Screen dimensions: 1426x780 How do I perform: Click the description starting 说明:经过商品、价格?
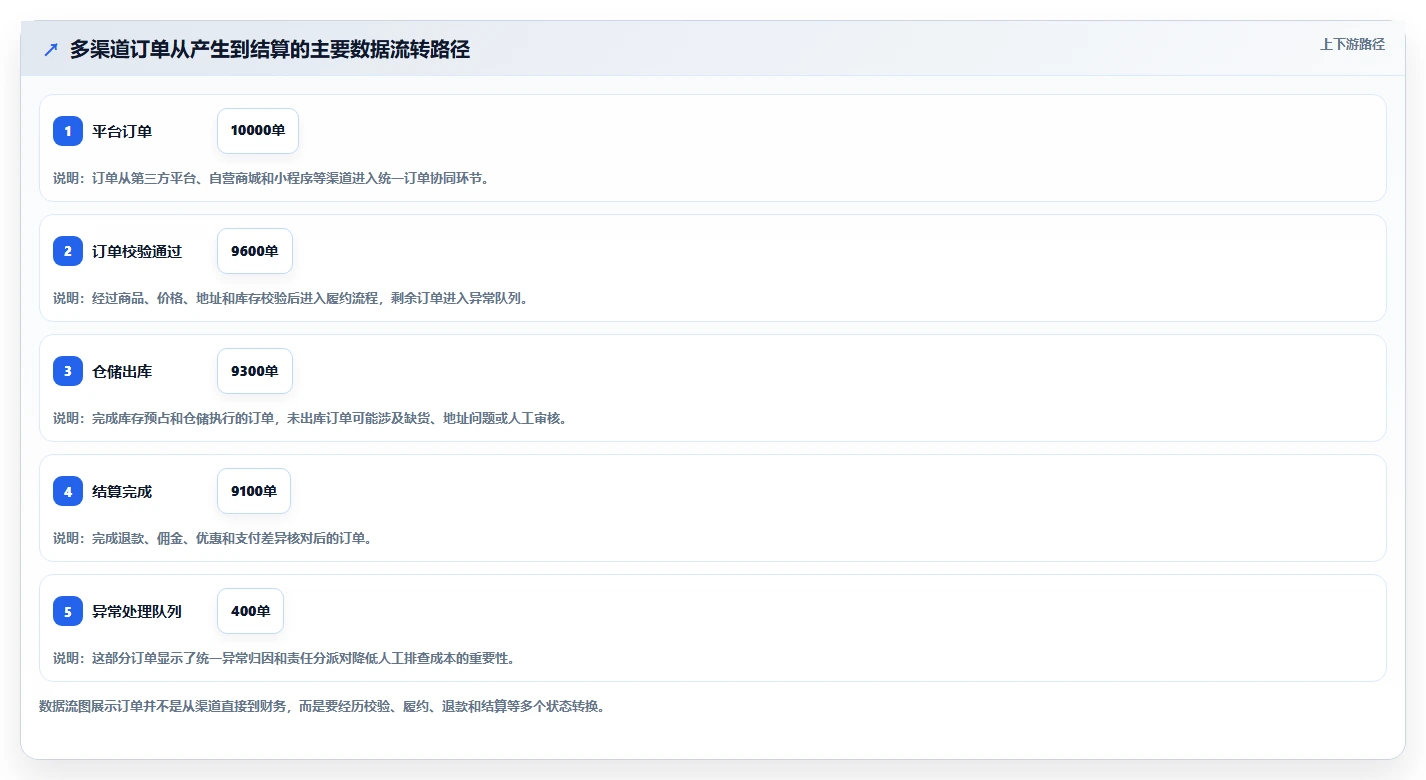click(x=291, y=298)
